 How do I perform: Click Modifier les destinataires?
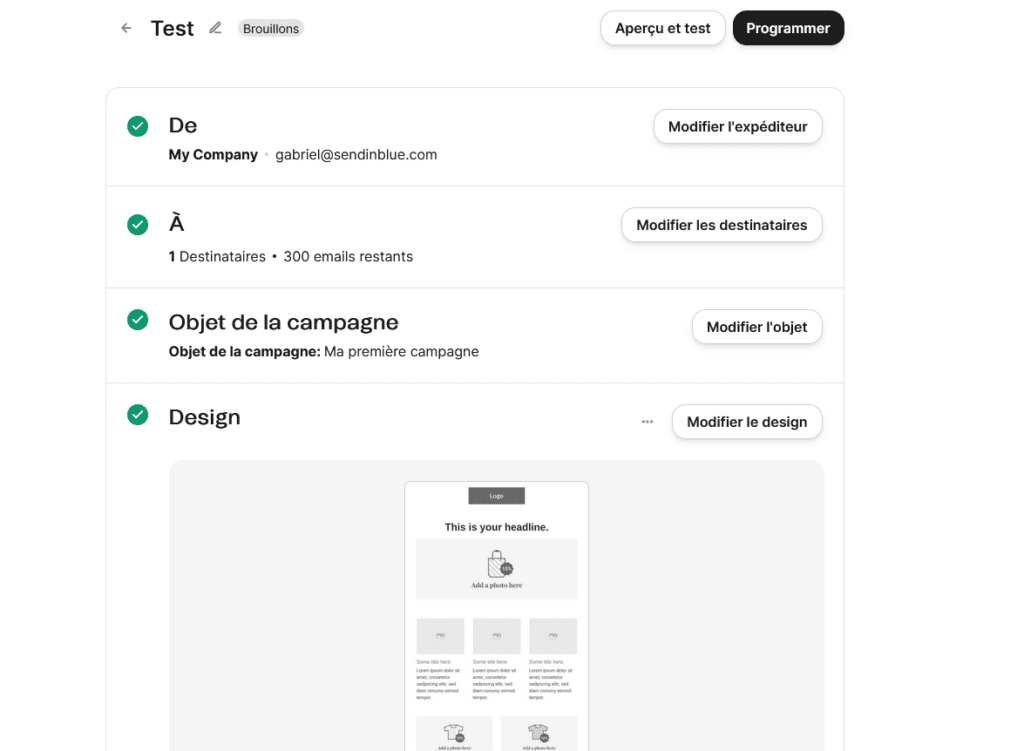pyautogui.click(x=722, y=225)
